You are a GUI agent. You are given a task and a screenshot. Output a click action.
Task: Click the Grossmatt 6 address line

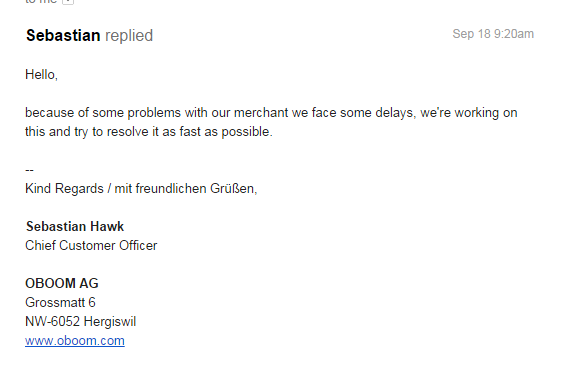point(60,302)
